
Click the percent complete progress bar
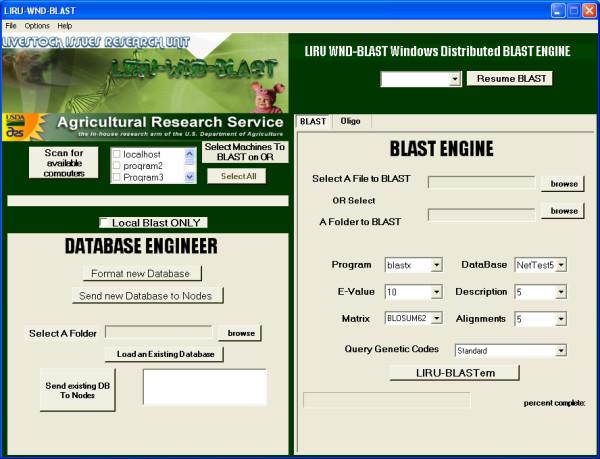click(x=386, y=400)
